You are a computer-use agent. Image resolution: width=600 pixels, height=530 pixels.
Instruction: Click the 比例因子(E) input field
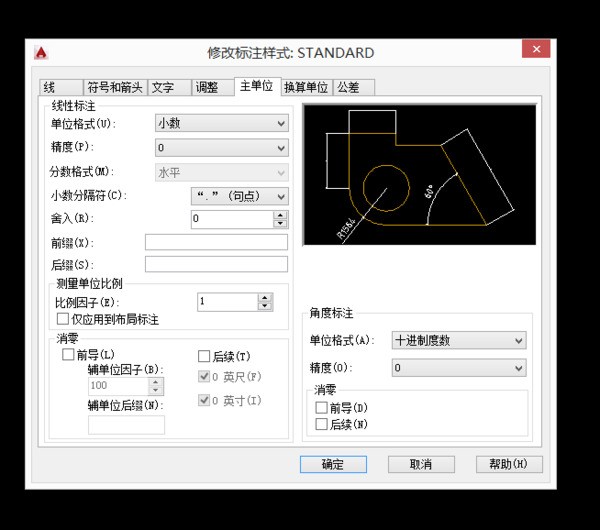point(228,302)
